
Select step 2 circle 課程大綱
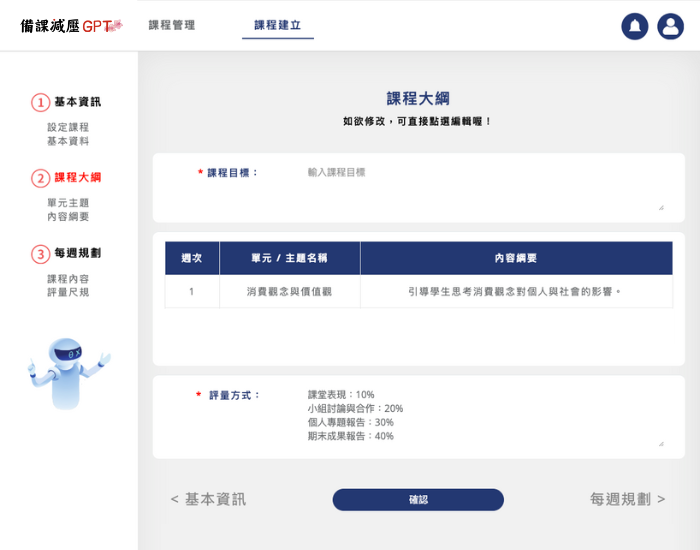click(x=40, y=178)
